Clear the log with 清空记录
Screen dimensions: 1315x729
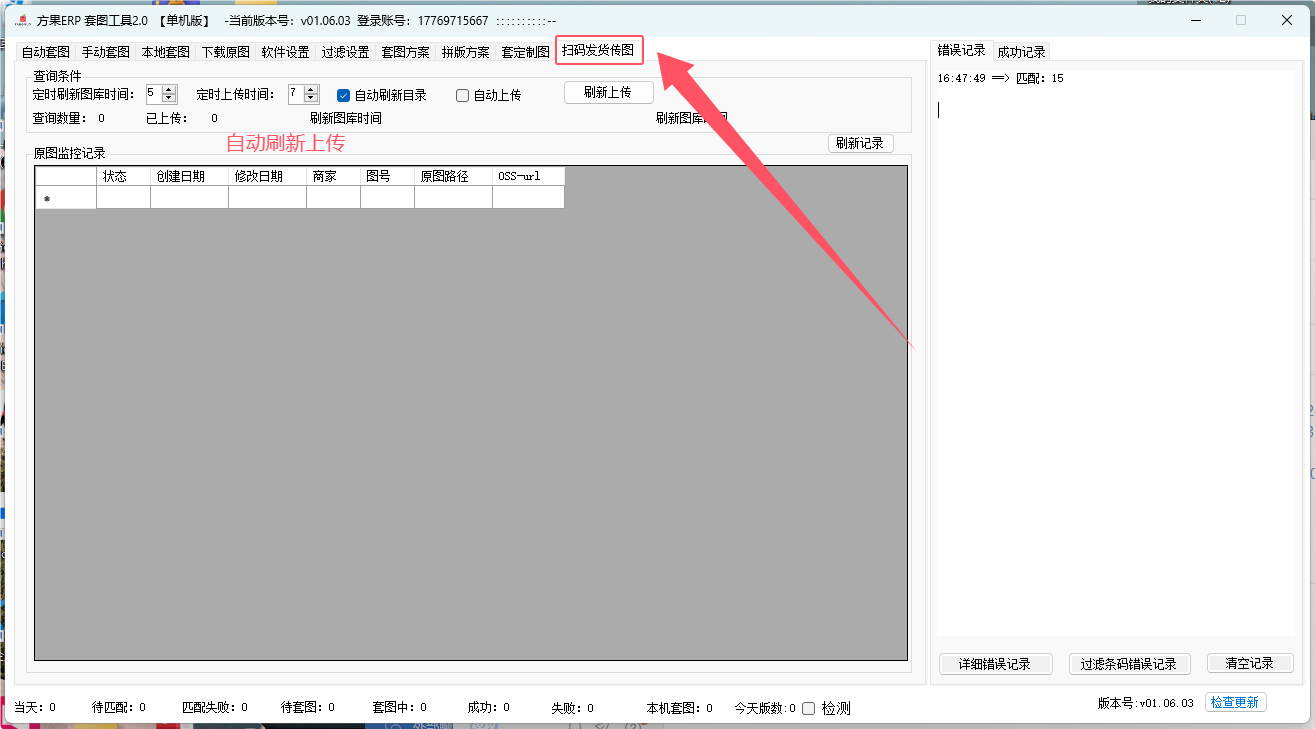[x=1250, y=664]
